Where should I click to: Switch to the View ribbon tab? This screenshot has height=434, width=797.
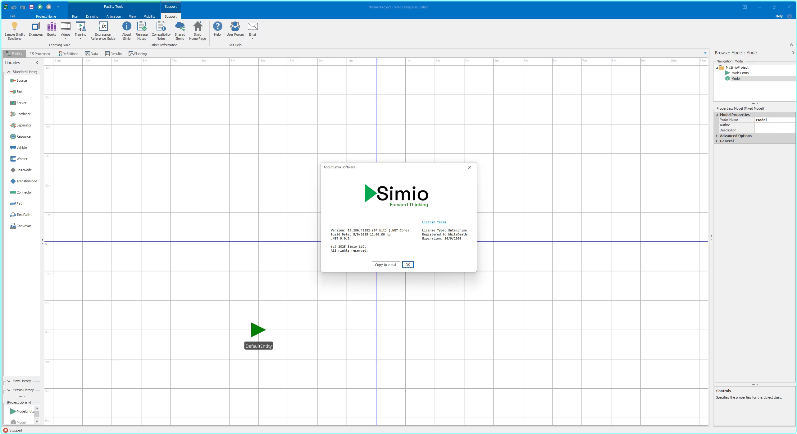[132, 16]
